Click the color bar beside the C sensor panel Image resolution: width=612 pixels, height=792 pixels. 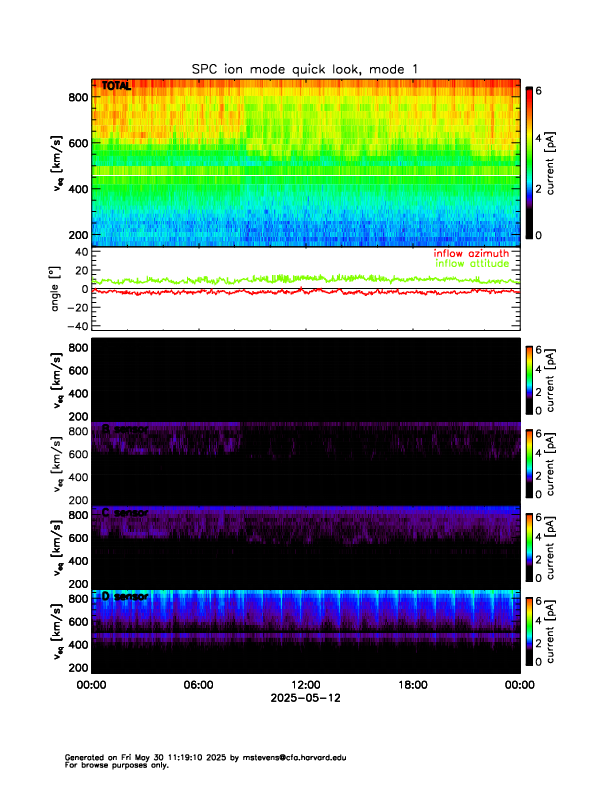(529, 547)
